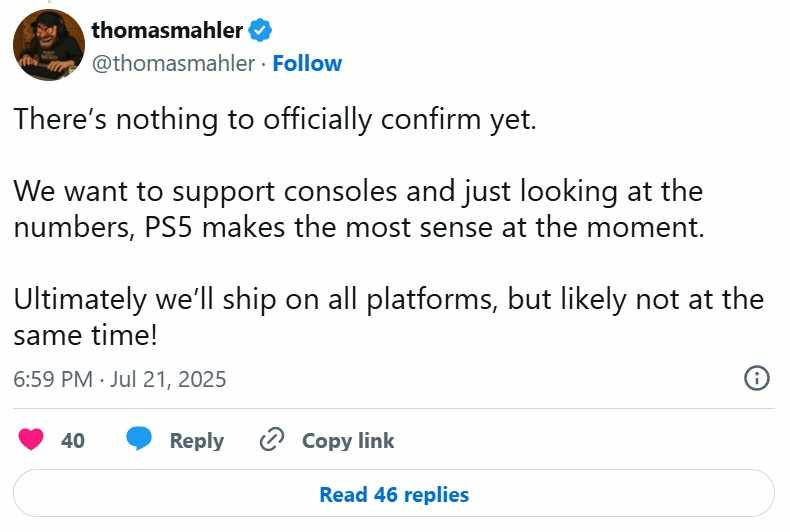
Task: Click the thomasmahler display name
Action: [x=167, y=31]
